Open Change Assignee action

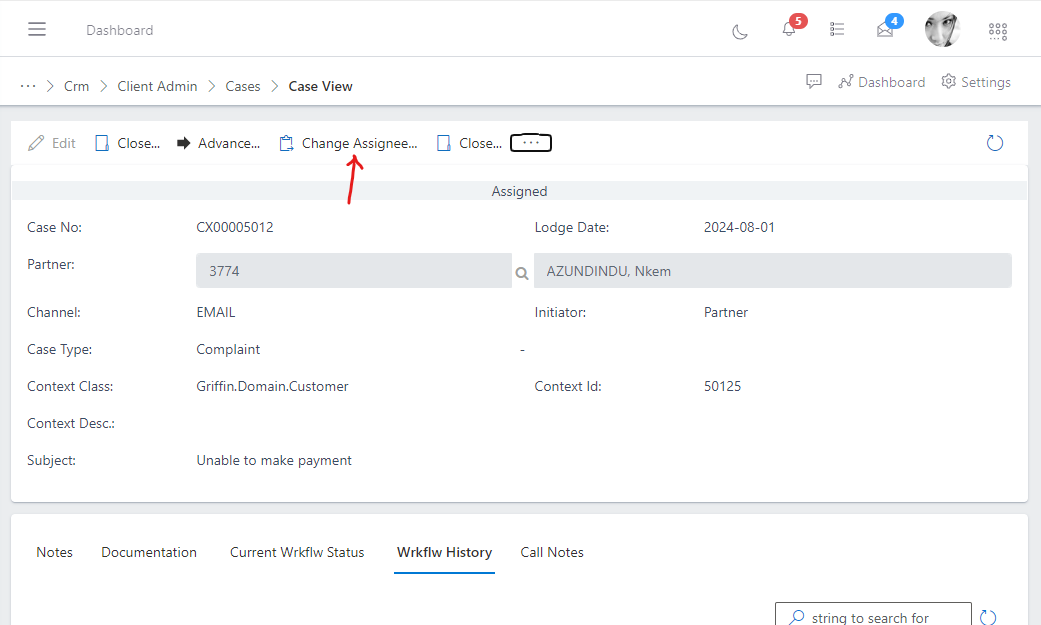tap(349, 143)
